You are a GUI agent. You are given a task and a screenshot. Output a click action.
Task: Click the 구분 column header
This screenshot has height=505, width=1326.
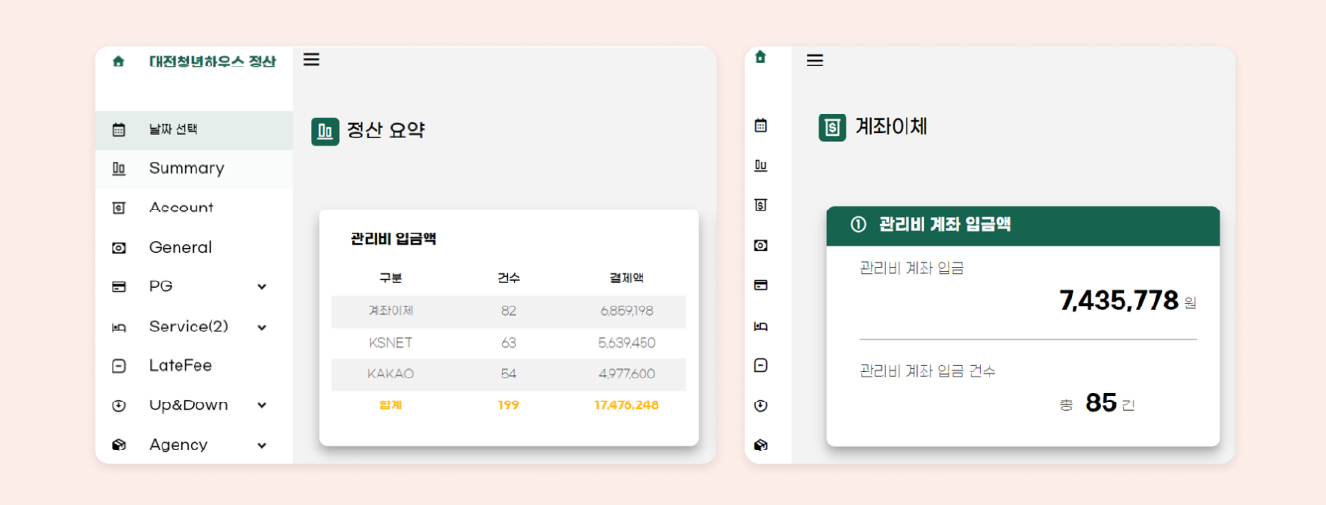coord(390,278)
